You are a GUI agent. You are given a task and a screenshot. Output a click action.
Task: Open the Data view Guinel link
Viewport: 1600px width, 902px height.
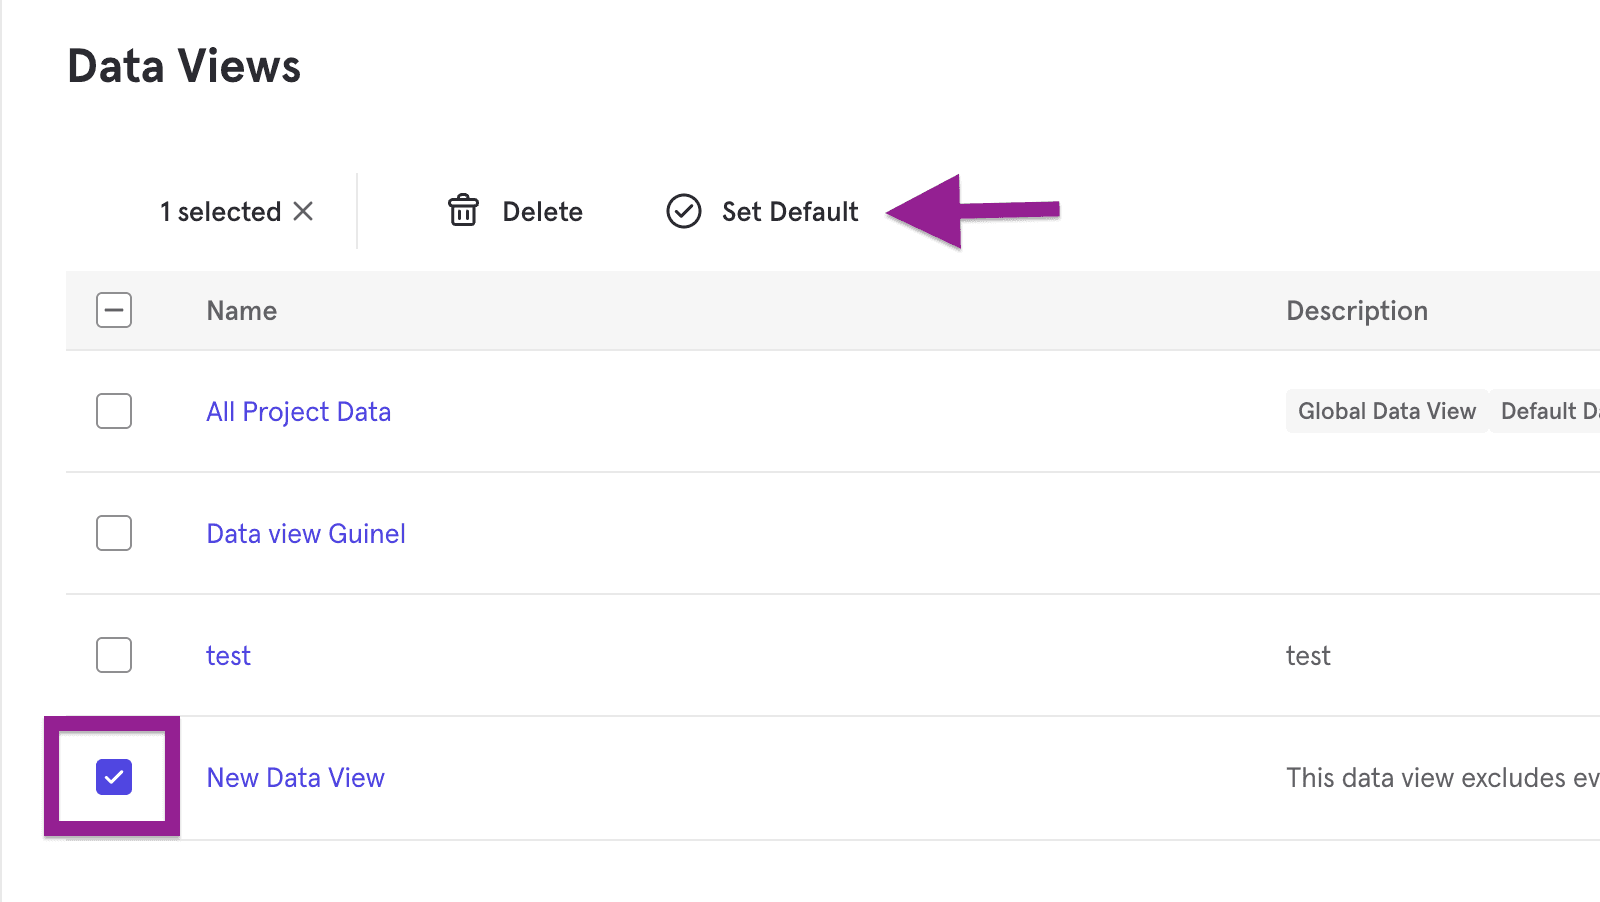[x=305, y=533]
